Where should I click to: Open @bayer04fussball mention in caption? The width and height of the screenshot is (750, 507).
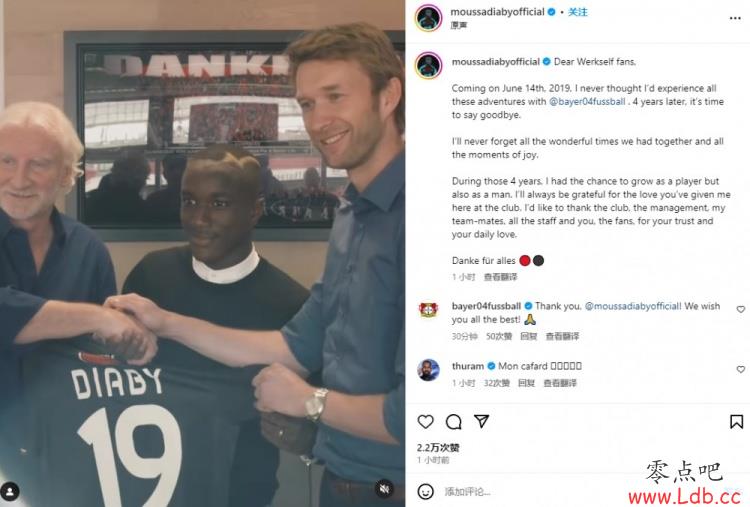point(587,101)
